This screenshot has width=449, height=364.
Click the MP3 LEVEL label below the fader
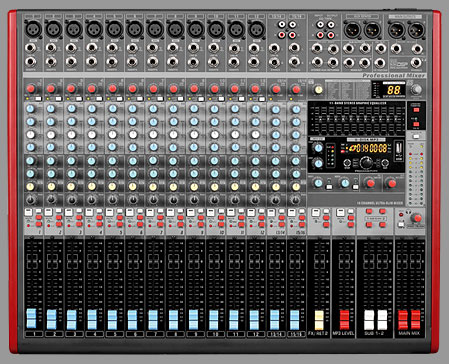(344, 333)
